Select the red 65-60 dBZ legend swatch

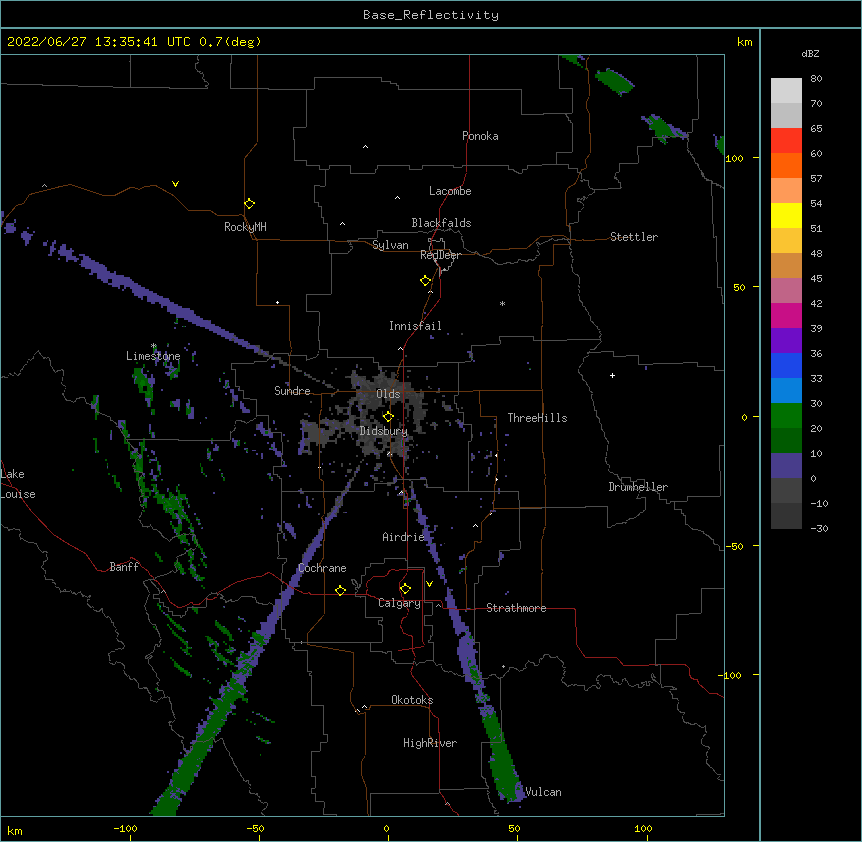(786, 140)
